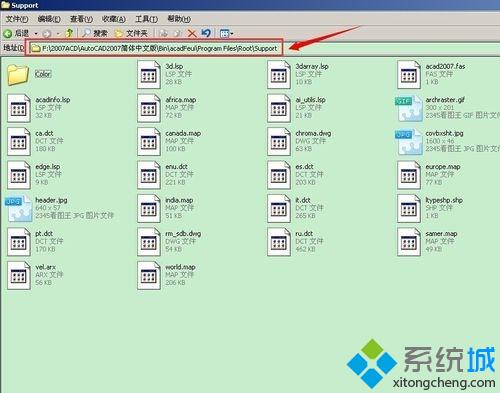Go up one folder level icon
The width and height of the screenshot is (500, 393).
click(69, 33)
